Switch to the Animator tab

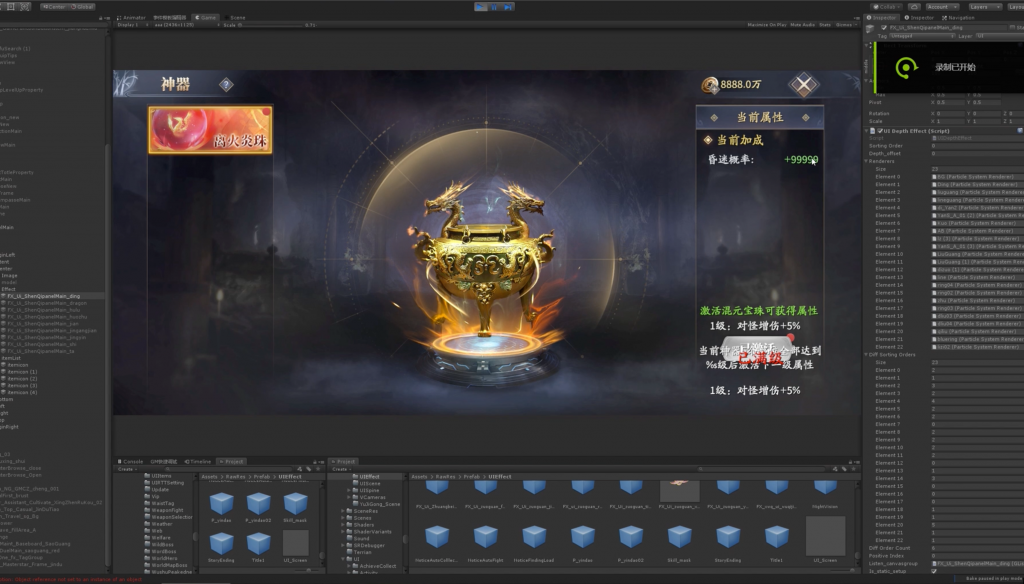click(x=133, y=18)
